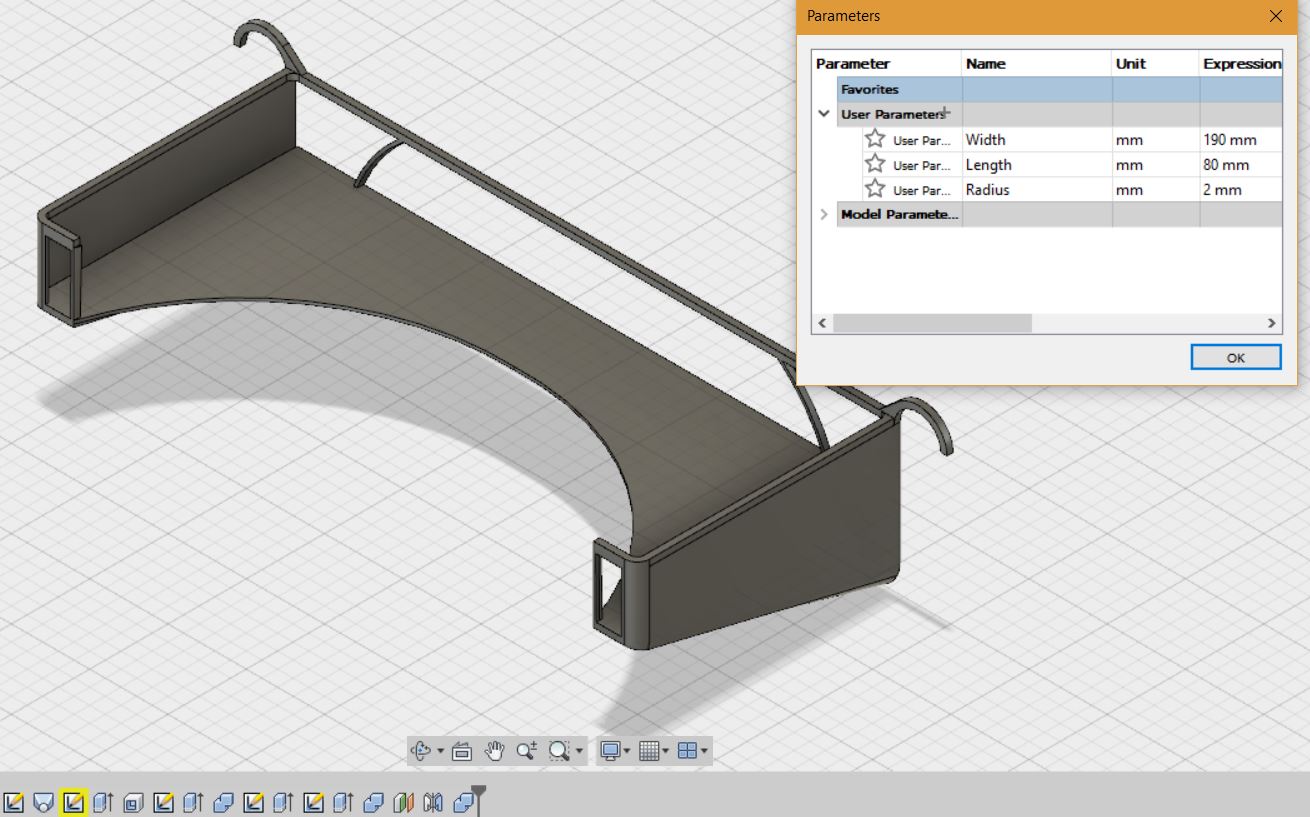
Task: Favorite the Length parameter star
Action: (x=875, y=164)
